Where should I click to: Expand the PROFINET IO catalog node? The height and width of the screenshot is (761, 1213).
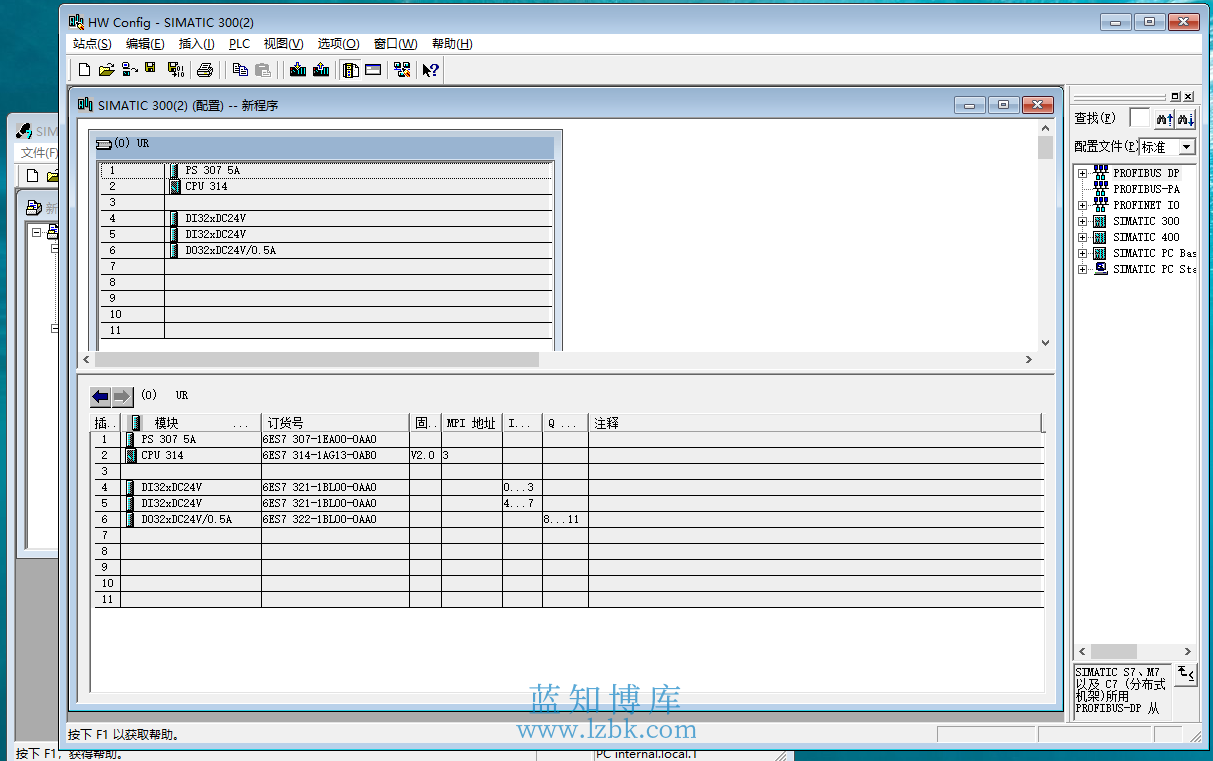pyautogui.click(x=1082, y=205)
